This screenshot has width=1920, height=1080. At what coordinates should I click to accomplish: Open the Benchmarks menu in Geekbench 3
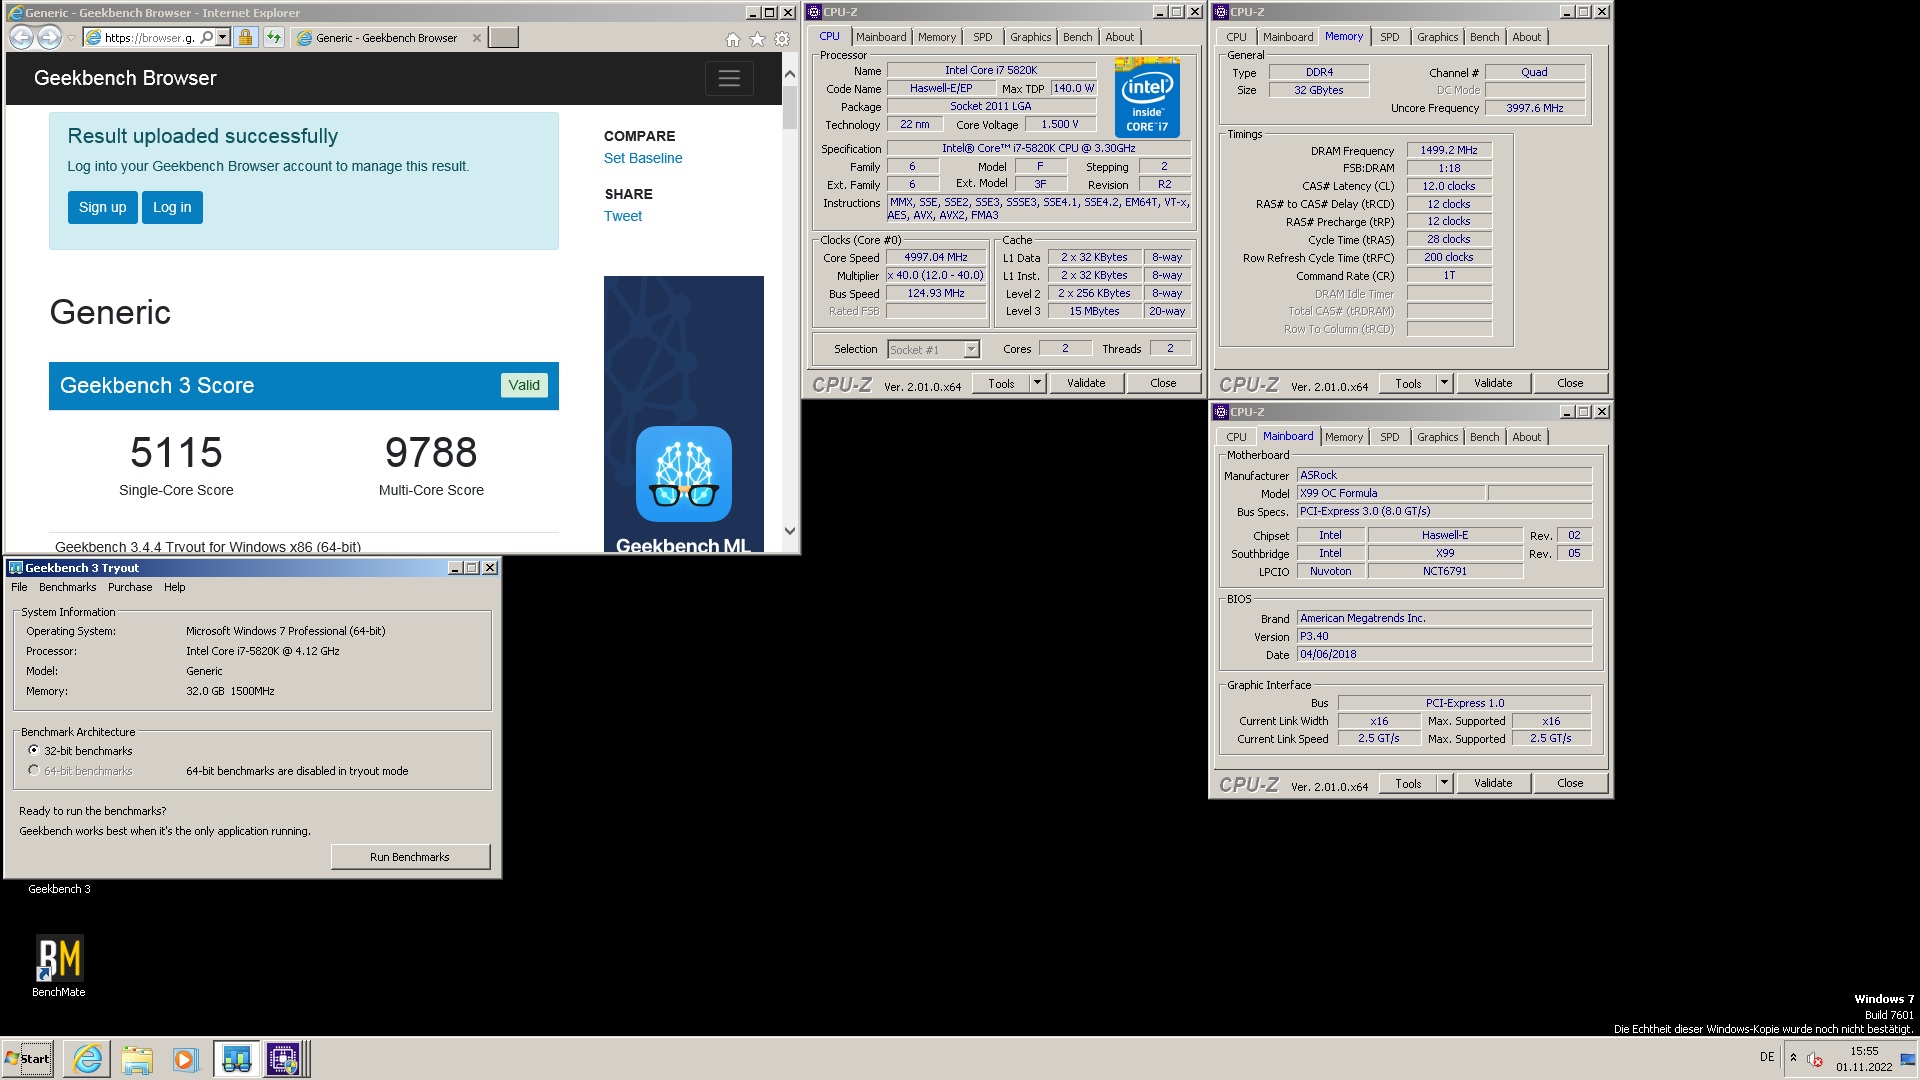pos(67,587)
